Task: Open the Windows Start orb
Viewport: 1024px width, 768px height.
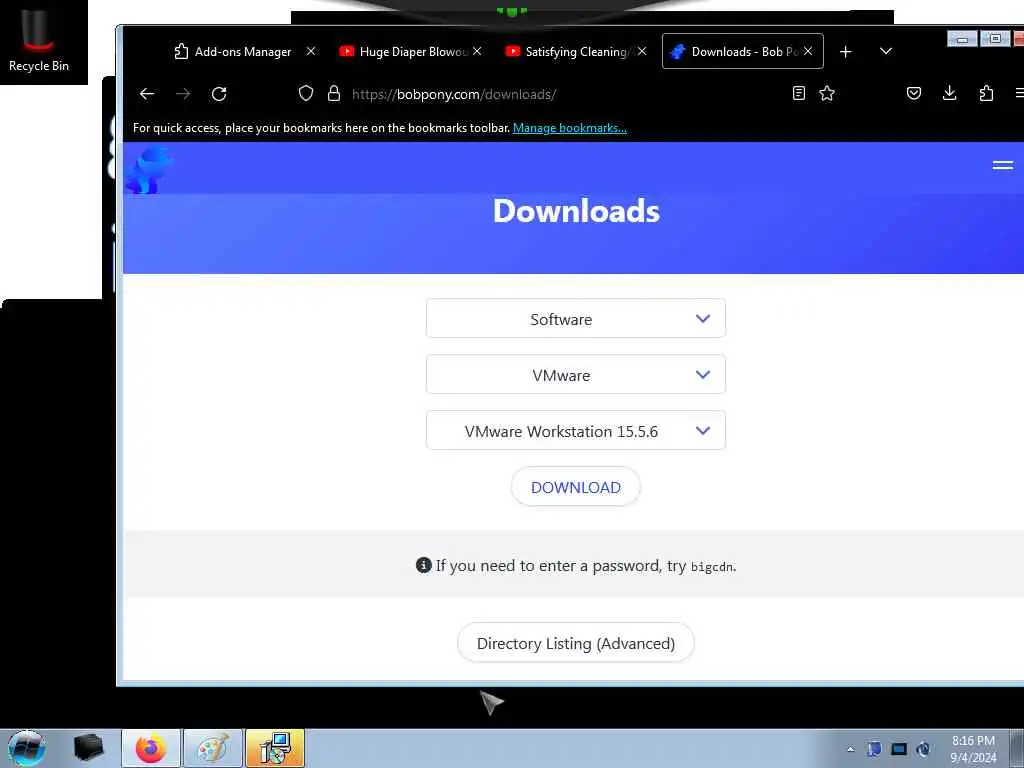Action: tap(26, 748)
